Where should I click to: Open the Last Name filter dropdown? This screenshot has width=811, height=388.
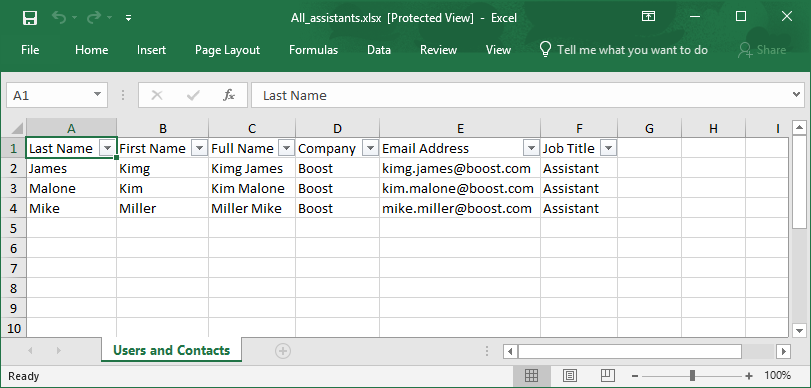pyautogui.click(x=107, y=148)
